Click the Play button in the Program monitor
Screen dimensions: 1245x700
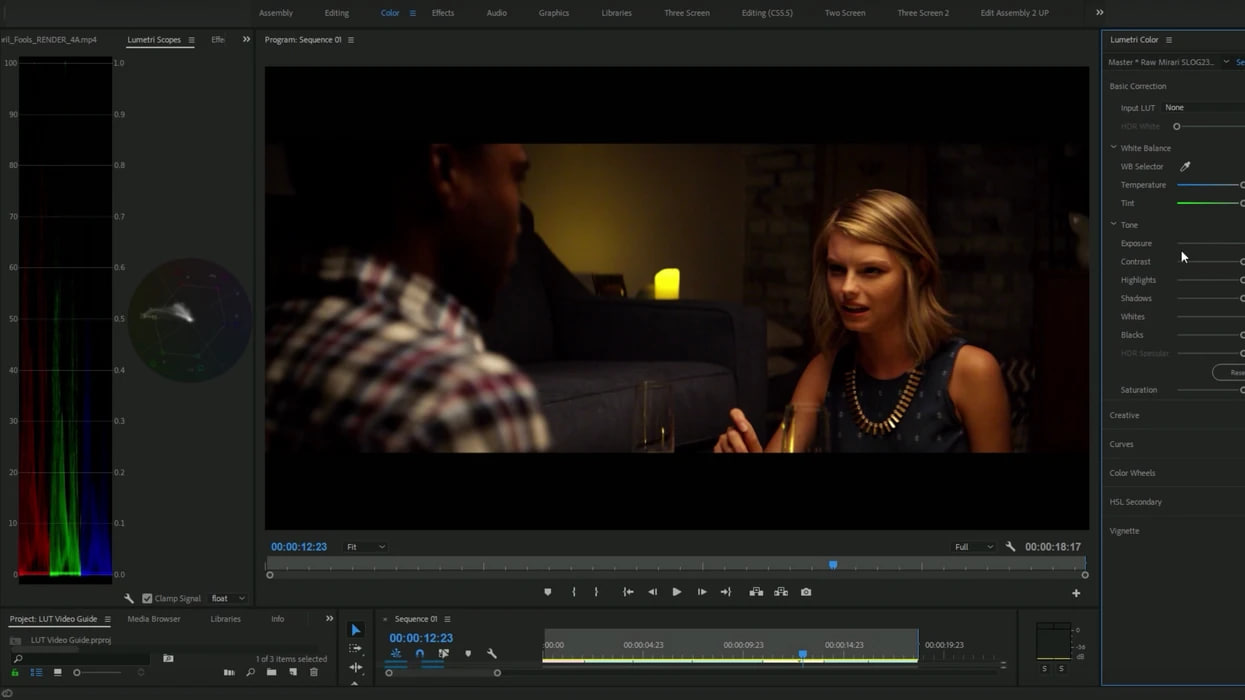tap(676, 591)
